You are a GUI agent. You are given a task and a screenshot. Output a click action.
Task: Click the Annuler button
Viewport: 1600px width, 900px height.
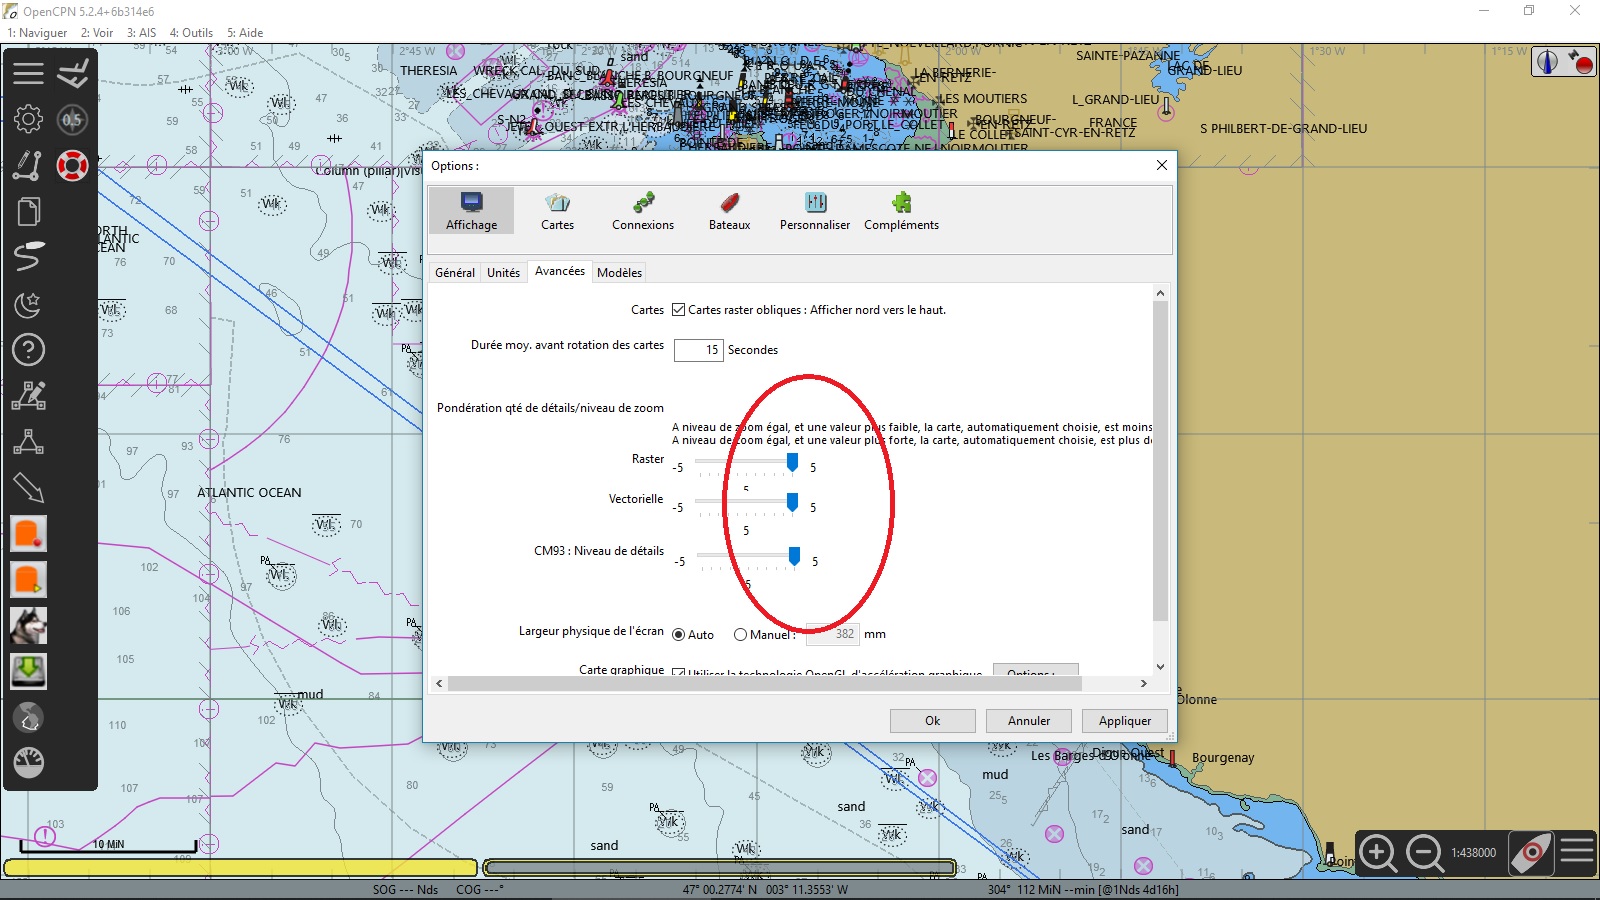tap(1028, 721)
